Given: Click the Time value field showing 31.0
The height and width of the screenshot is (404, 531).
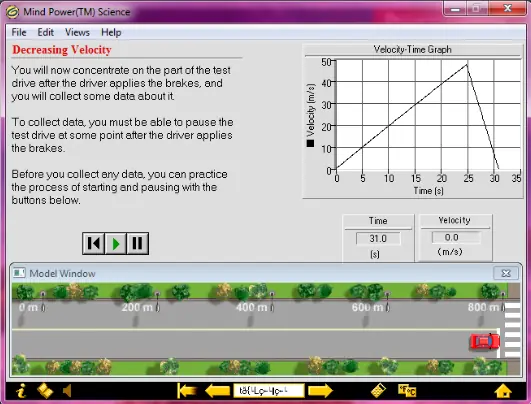Looking at the screenshot, I should (x=378, y=238).
